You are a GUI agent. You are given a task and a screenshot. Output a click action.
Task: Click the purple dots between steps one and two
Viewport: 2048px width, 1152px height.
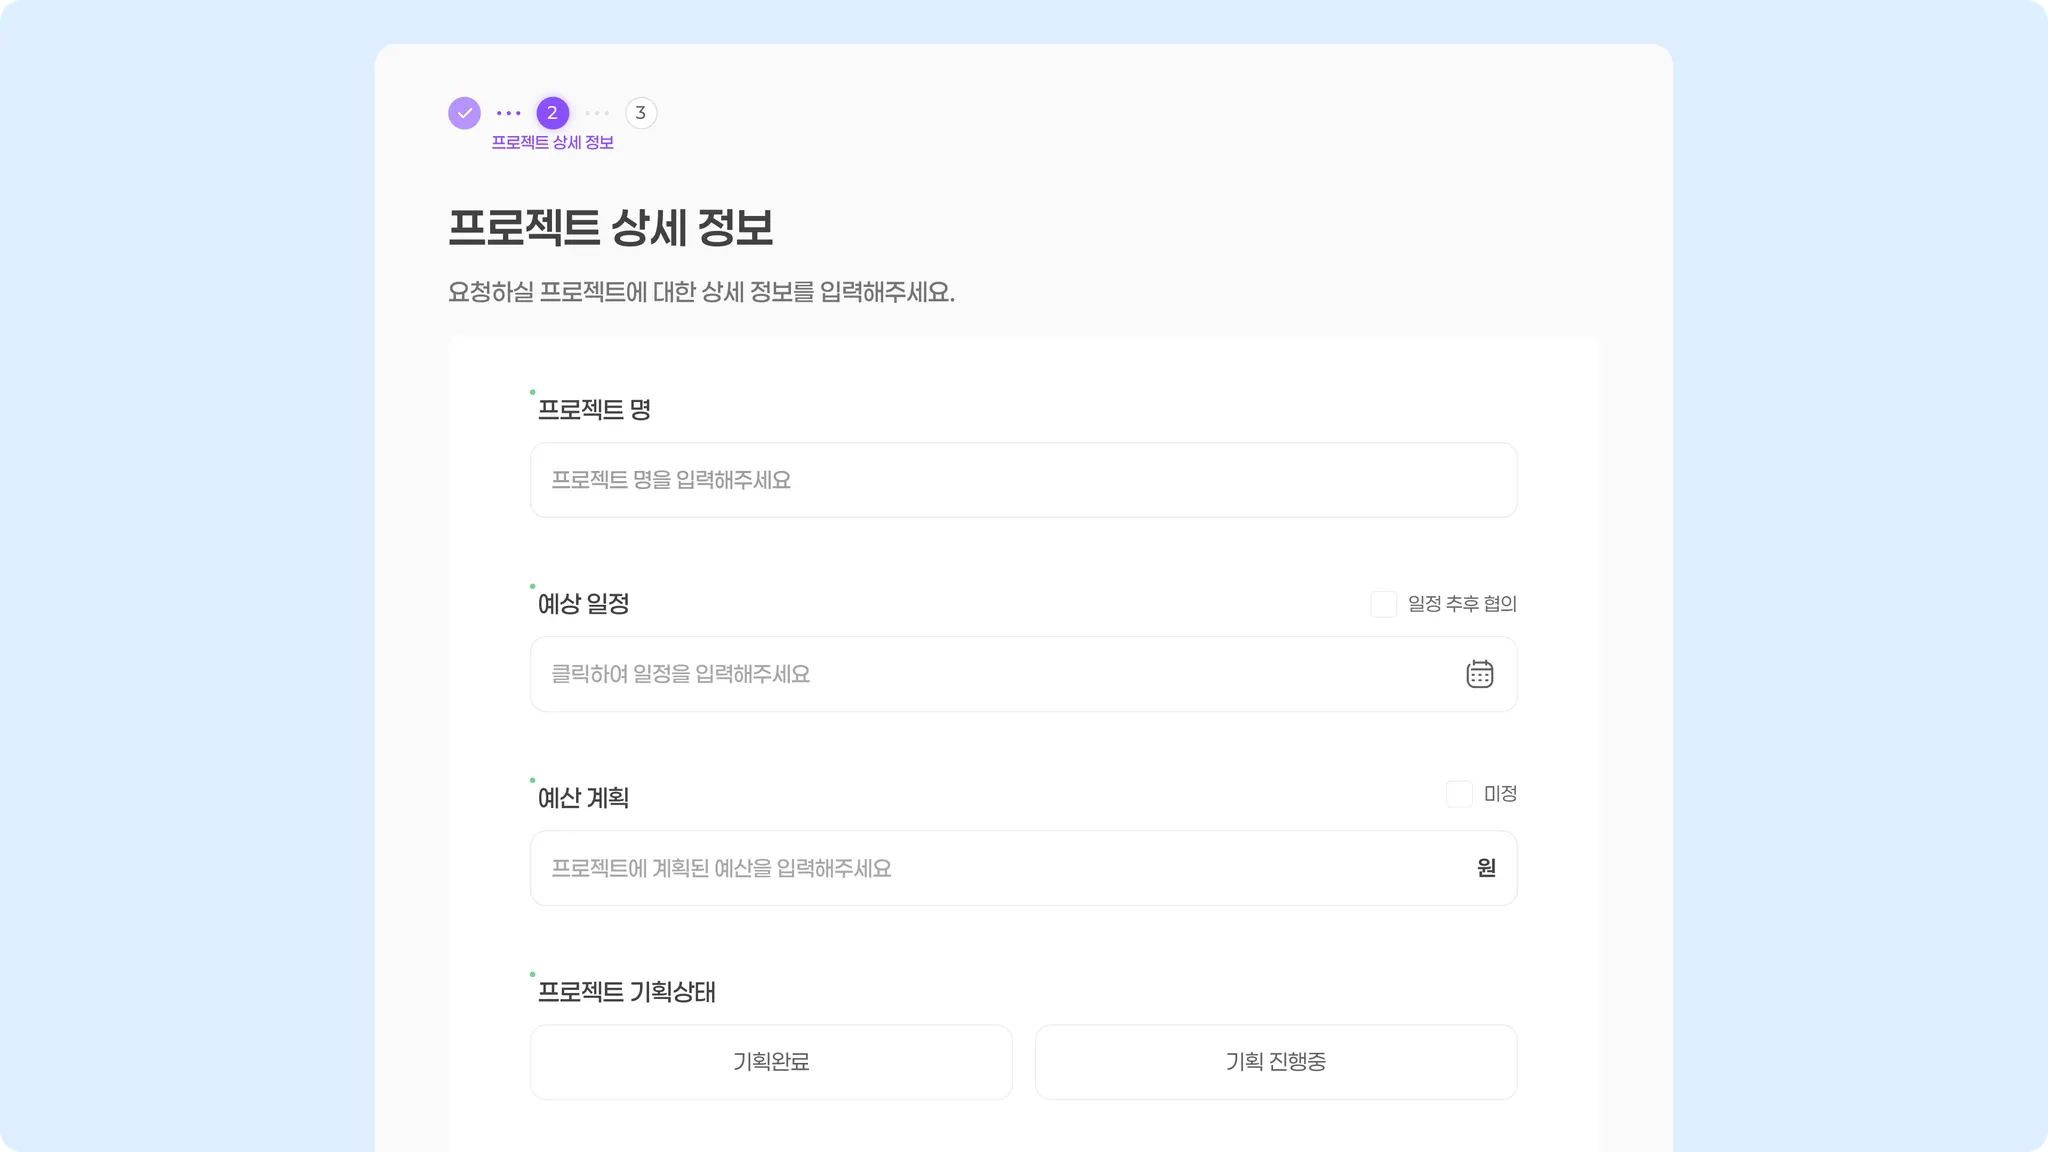[508, 113]
